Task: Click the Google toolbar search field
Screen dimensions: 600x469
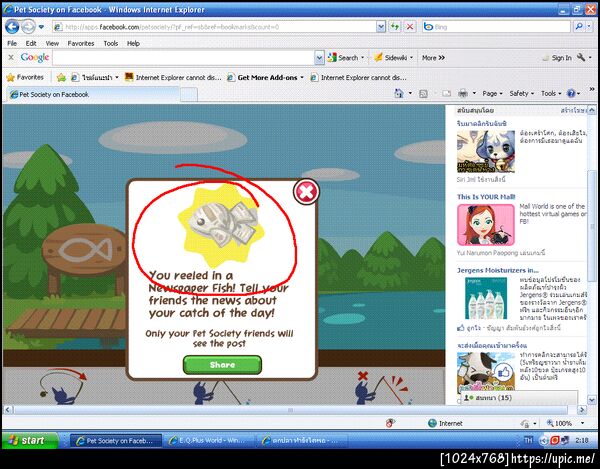Action: [x=183, y=58]
